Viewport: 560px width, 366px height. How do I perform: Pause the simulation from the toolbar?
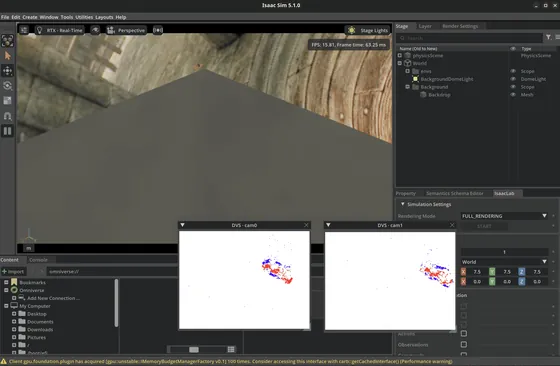[8, 131]
